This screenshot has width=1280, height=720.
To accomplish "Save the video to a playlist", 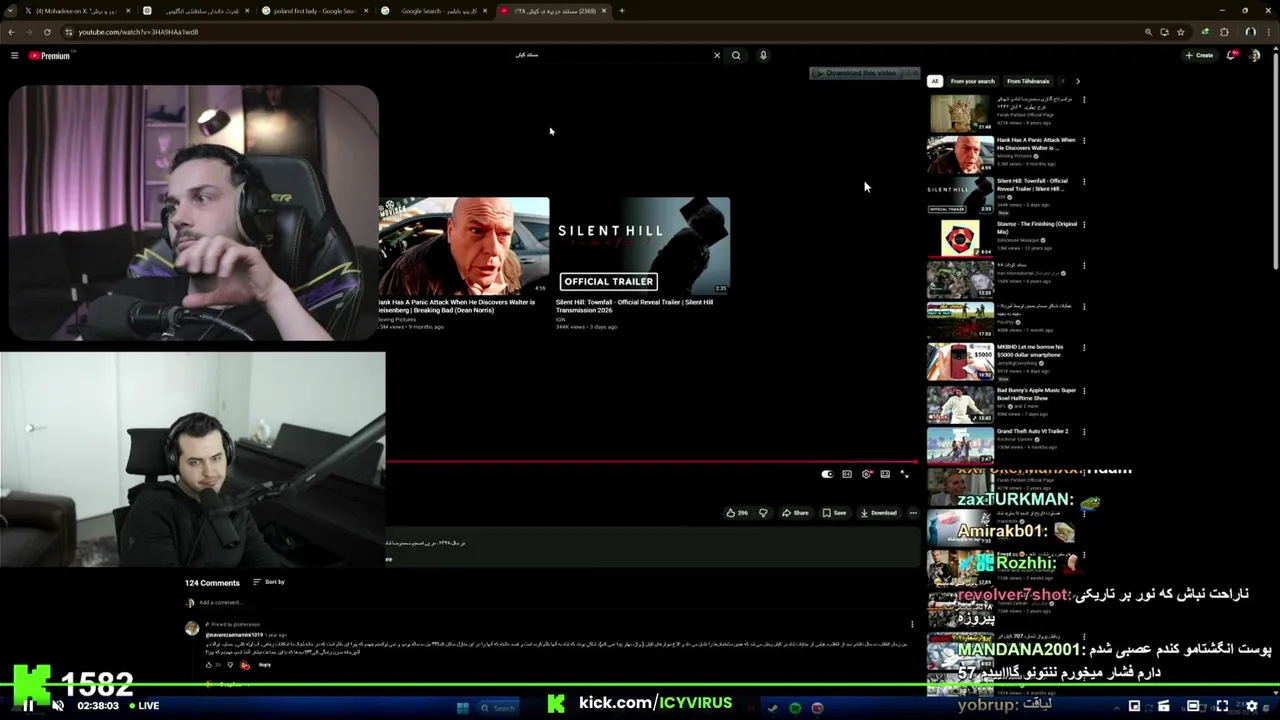I will (834, 513).
